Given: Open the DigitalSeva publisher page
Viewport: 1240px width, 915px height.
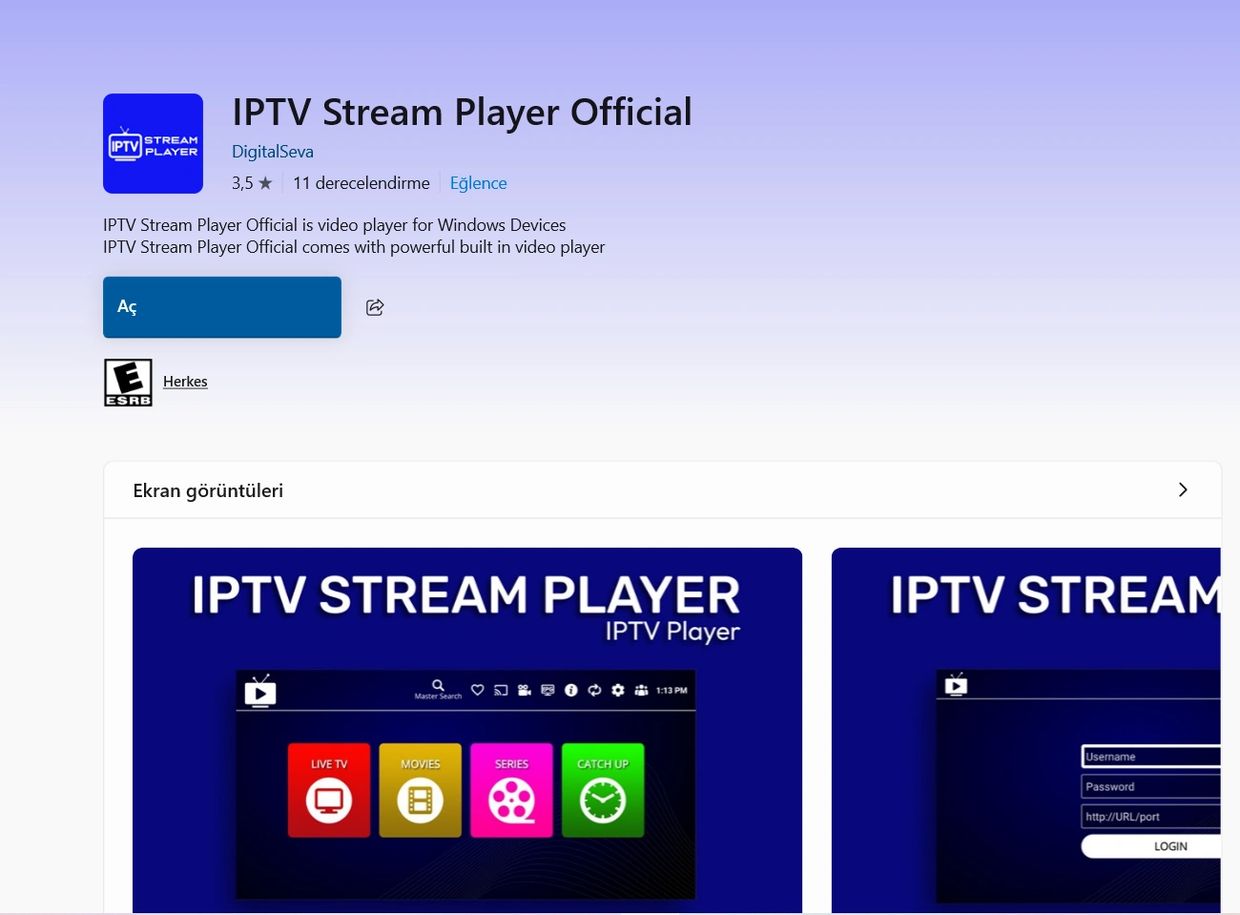Looking at the screenshot, I should [x=273, y=152].
